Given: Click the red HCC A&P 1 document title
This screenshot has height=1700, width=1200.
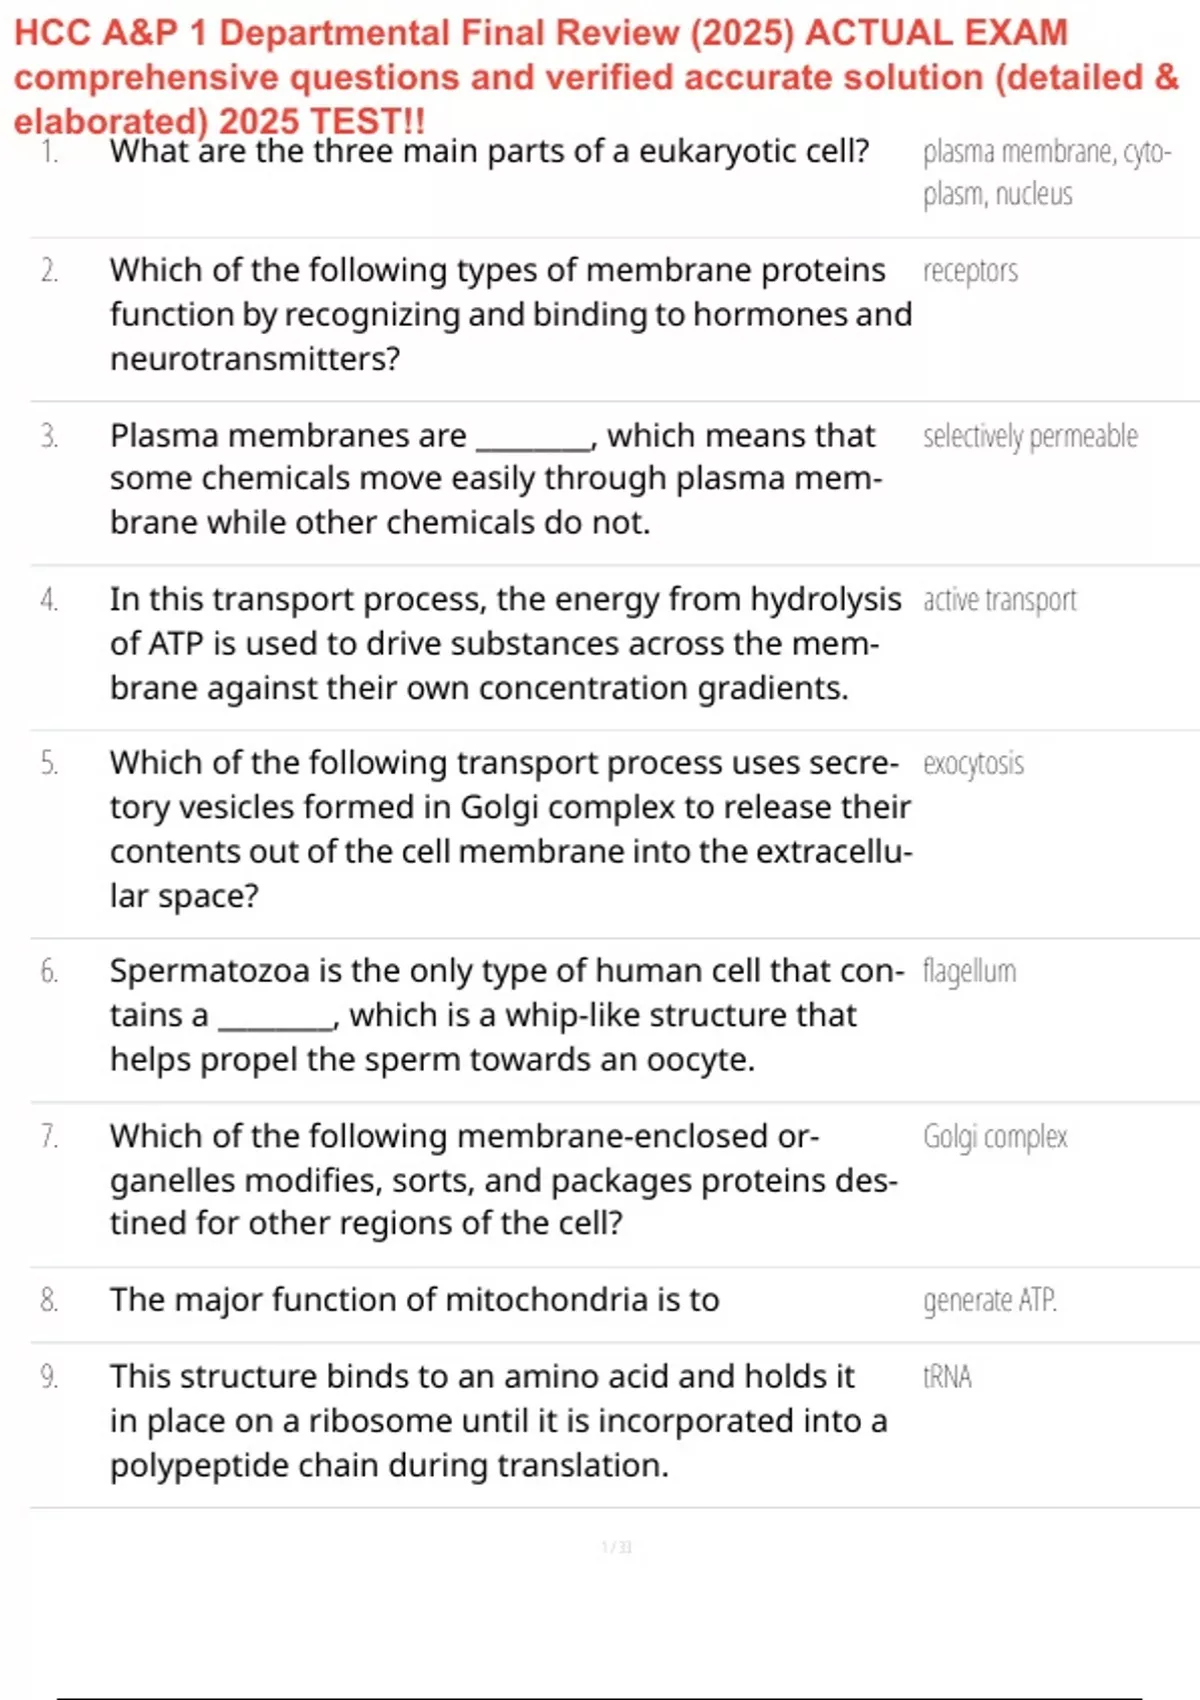Looking at the screenshot, I should (596, 76).
